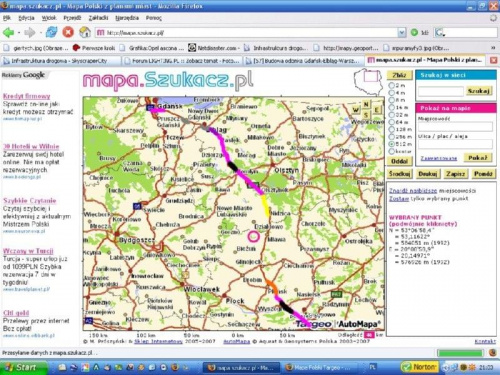Click the green page loading progress bar
Image resolution: width=500 pixels, height=375 pixels.
(460, 353)
